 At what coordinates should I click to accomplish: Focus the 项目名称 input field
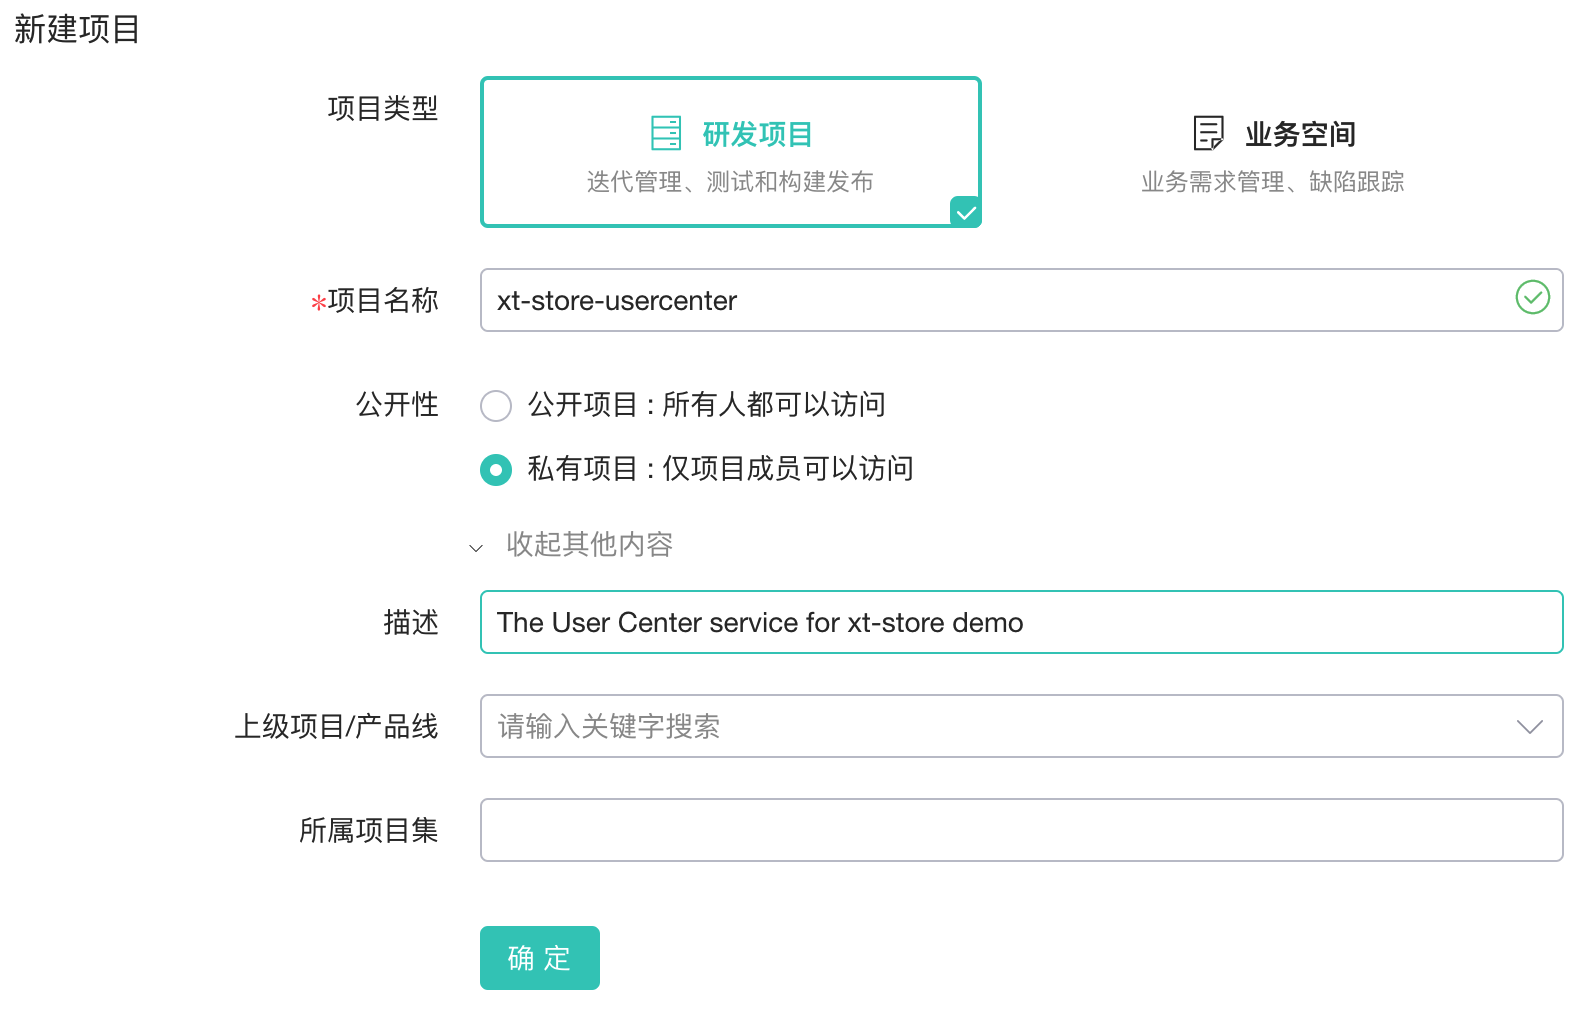[x=1000, y=300]
